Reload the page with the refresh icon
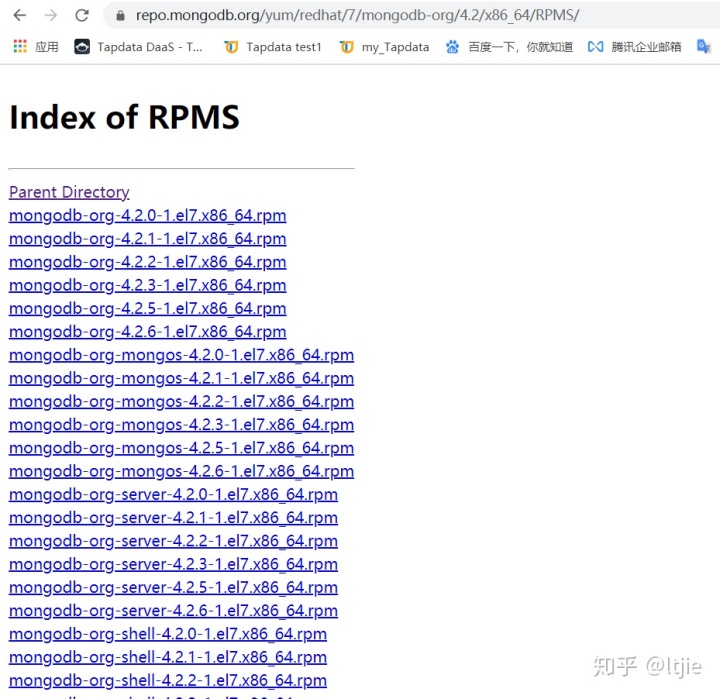The image size is (720, 699). point(82,16)
